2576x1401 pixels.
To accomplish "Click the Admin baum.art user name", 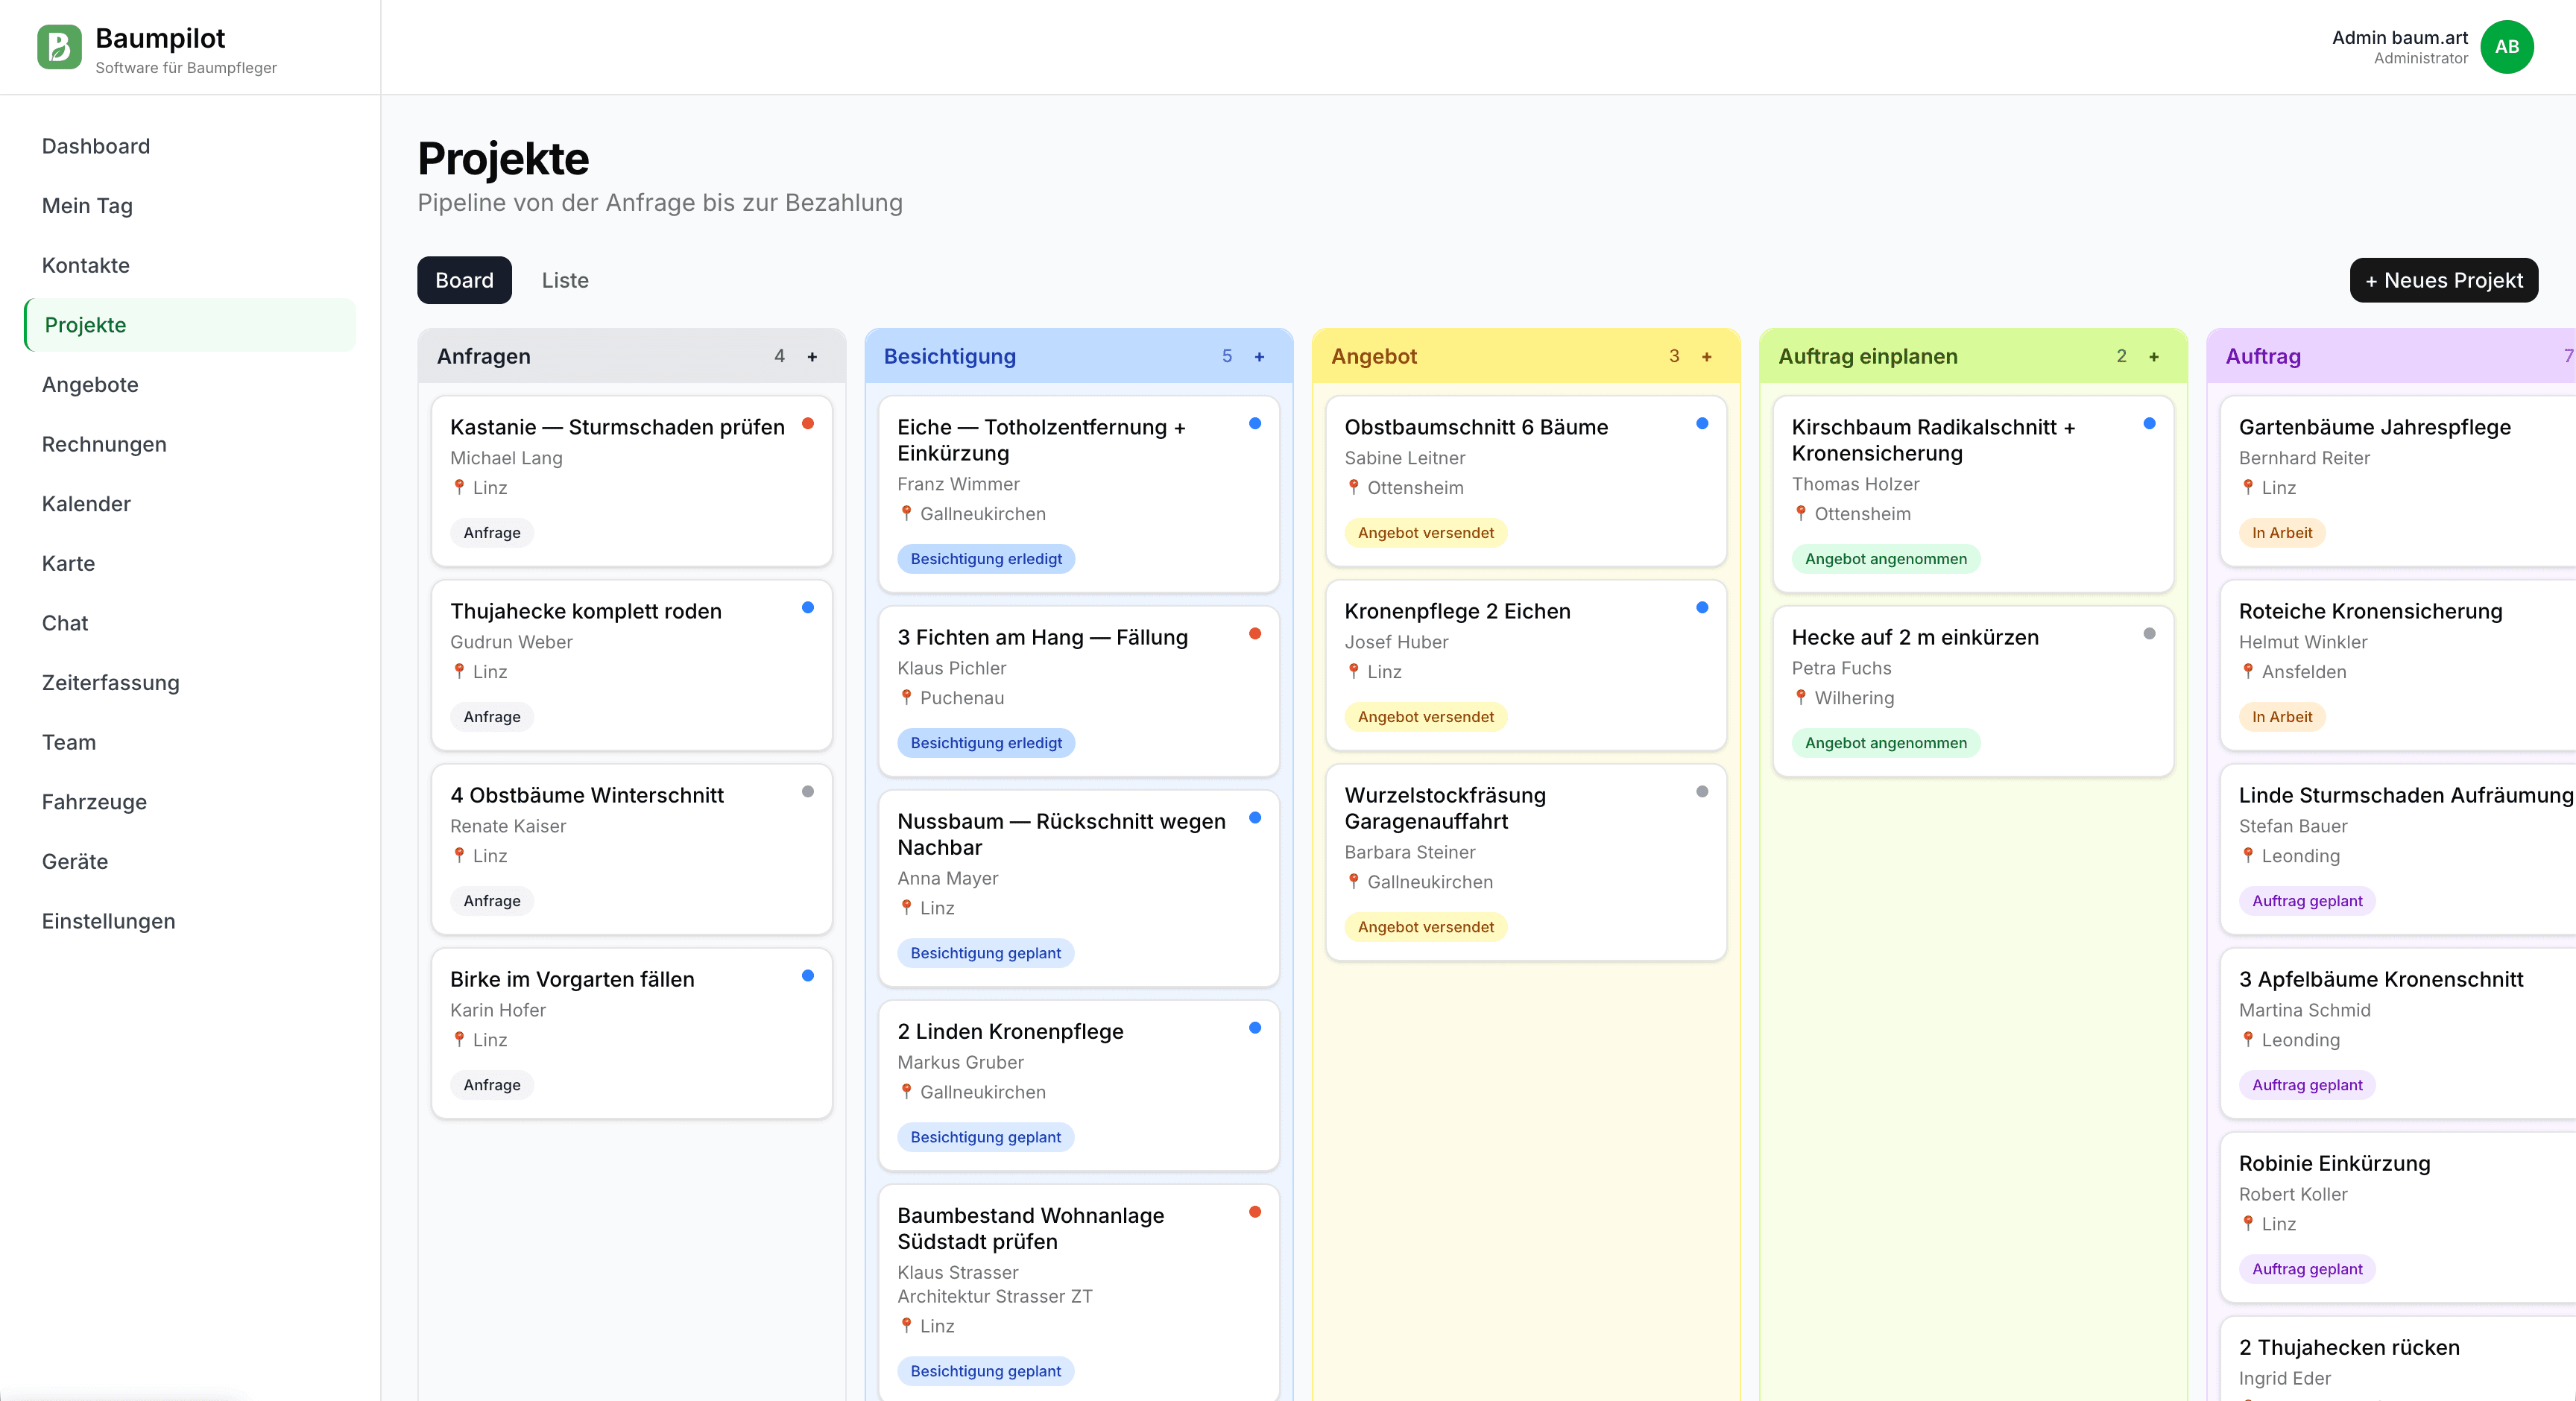I will [x=2399, y=38].
